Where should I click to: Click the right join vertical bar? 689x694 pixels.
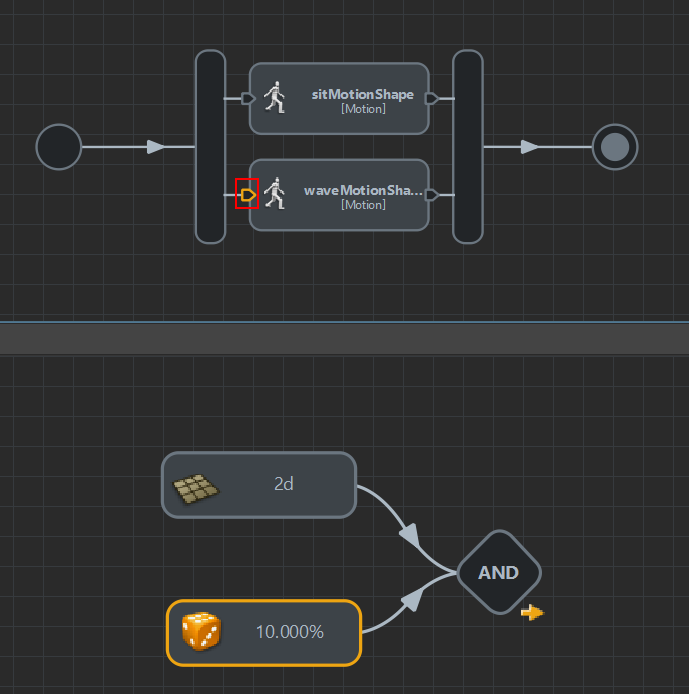coord(468,147)
